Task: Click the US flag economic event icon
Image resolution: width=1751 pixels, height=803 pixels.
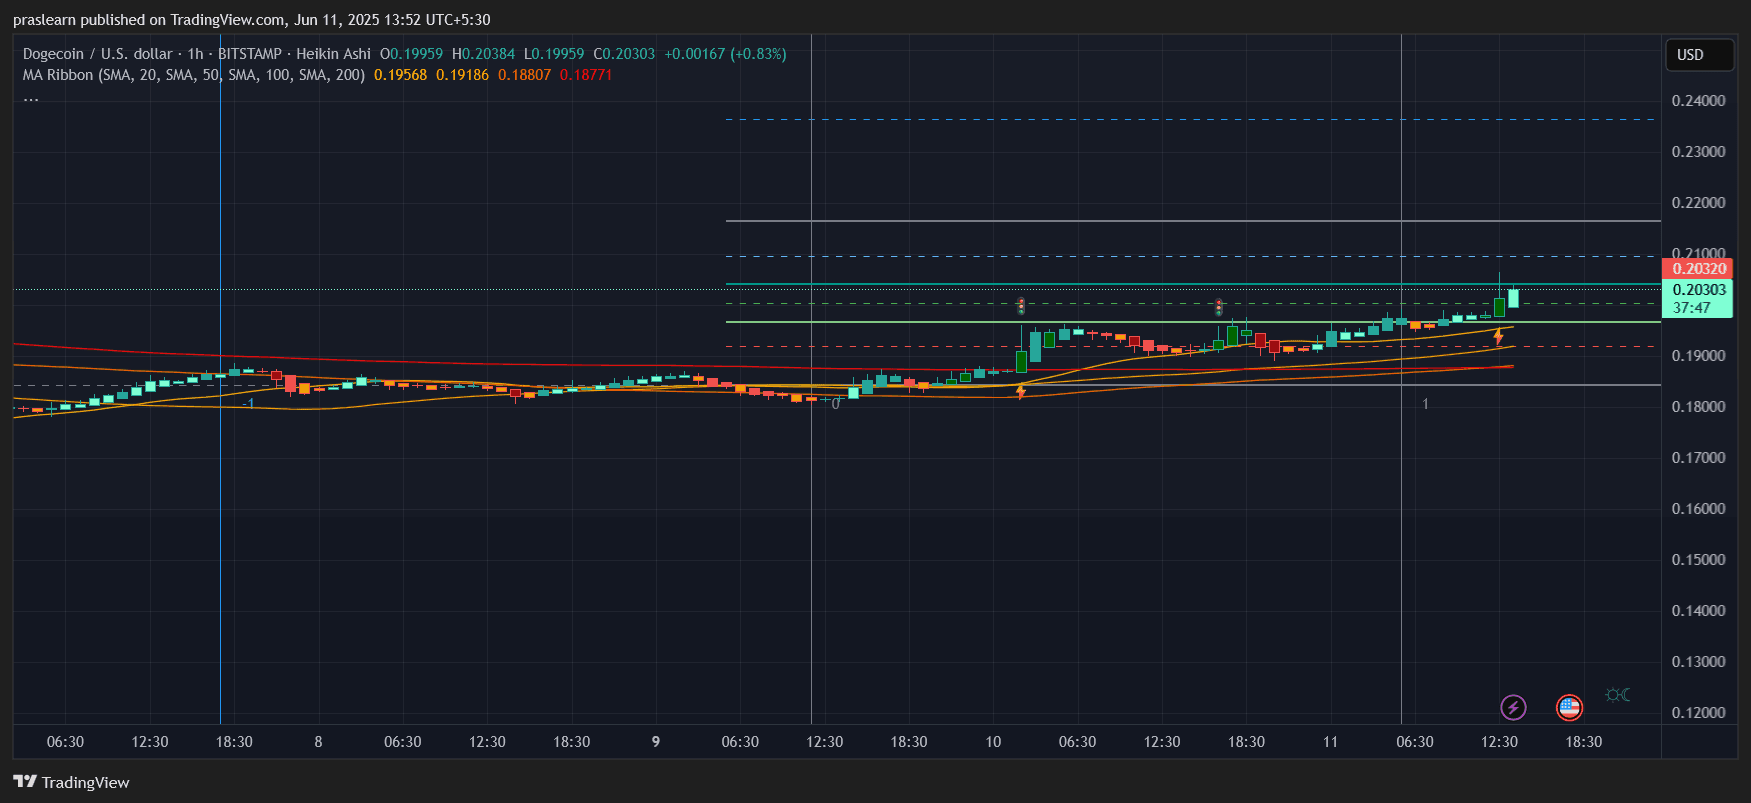Action: pyautogui.click(x=1569, y=708)
